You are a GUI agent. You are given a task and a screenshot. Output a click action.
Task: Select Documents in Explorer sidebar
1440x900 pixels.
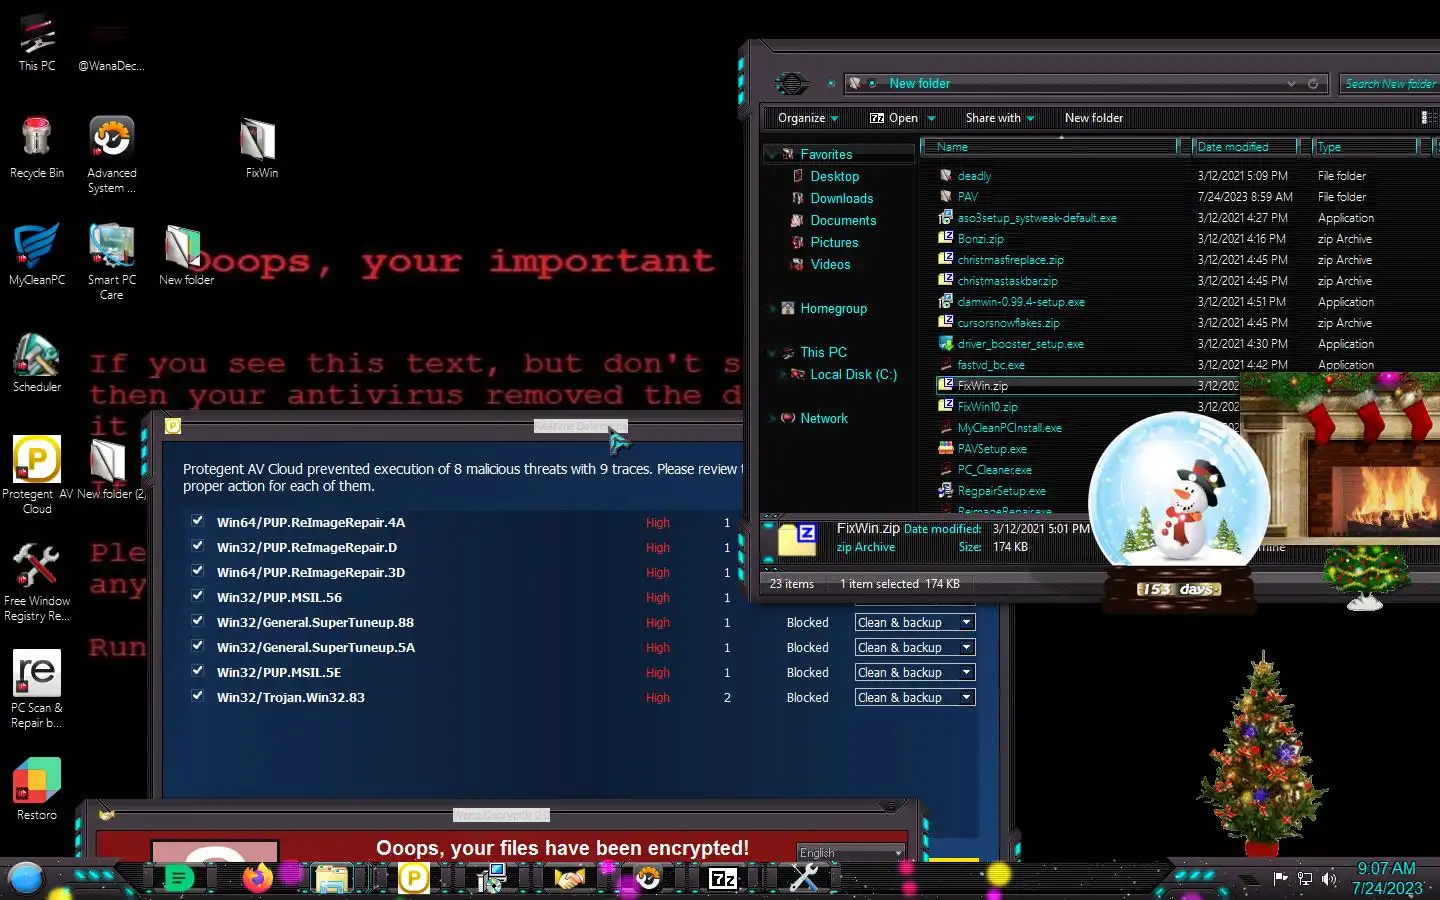pos(843,220)
